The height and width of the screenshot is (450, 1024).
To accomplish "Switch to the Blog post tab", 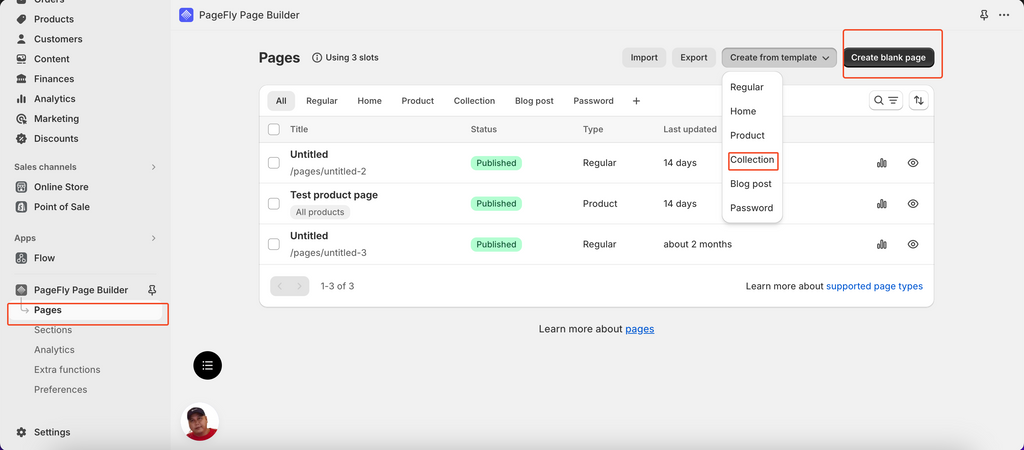I will click(x=534, y=101).
